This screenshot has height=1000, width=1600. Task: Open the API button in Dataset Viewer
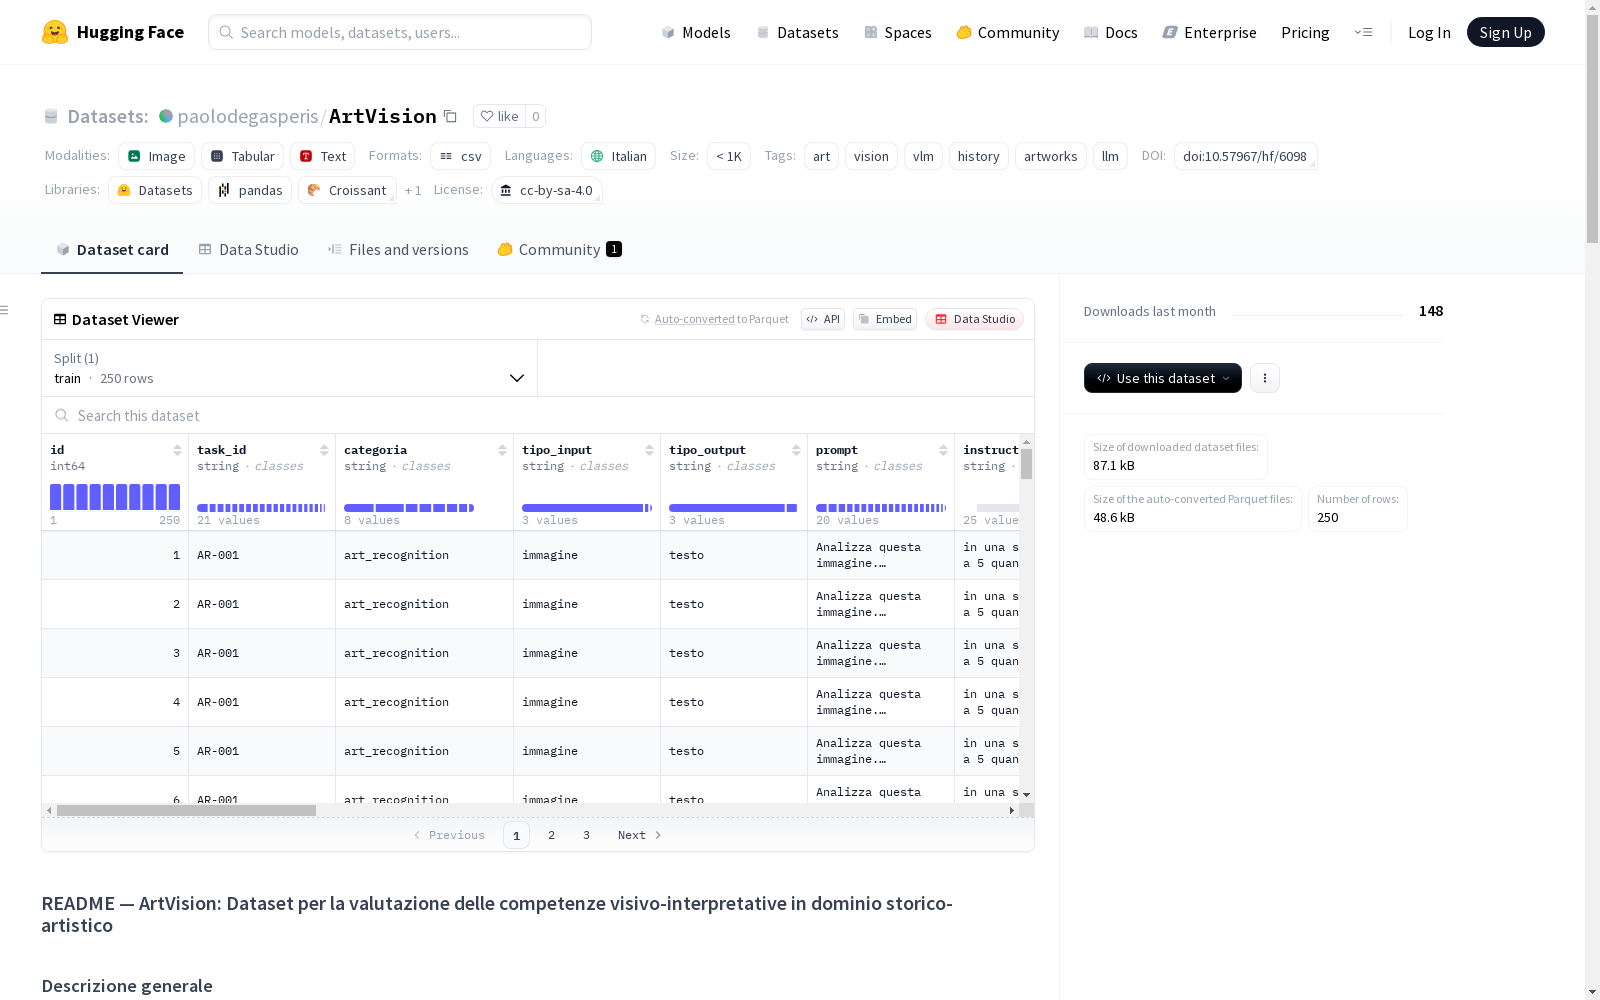(823, 319)
